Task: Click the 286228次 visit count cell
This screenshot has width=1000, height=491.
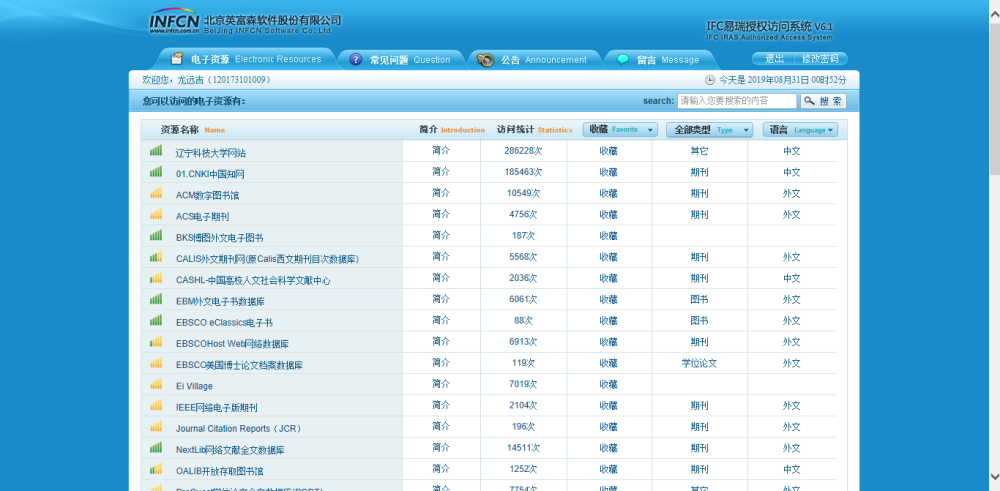Action: (523, 151)
